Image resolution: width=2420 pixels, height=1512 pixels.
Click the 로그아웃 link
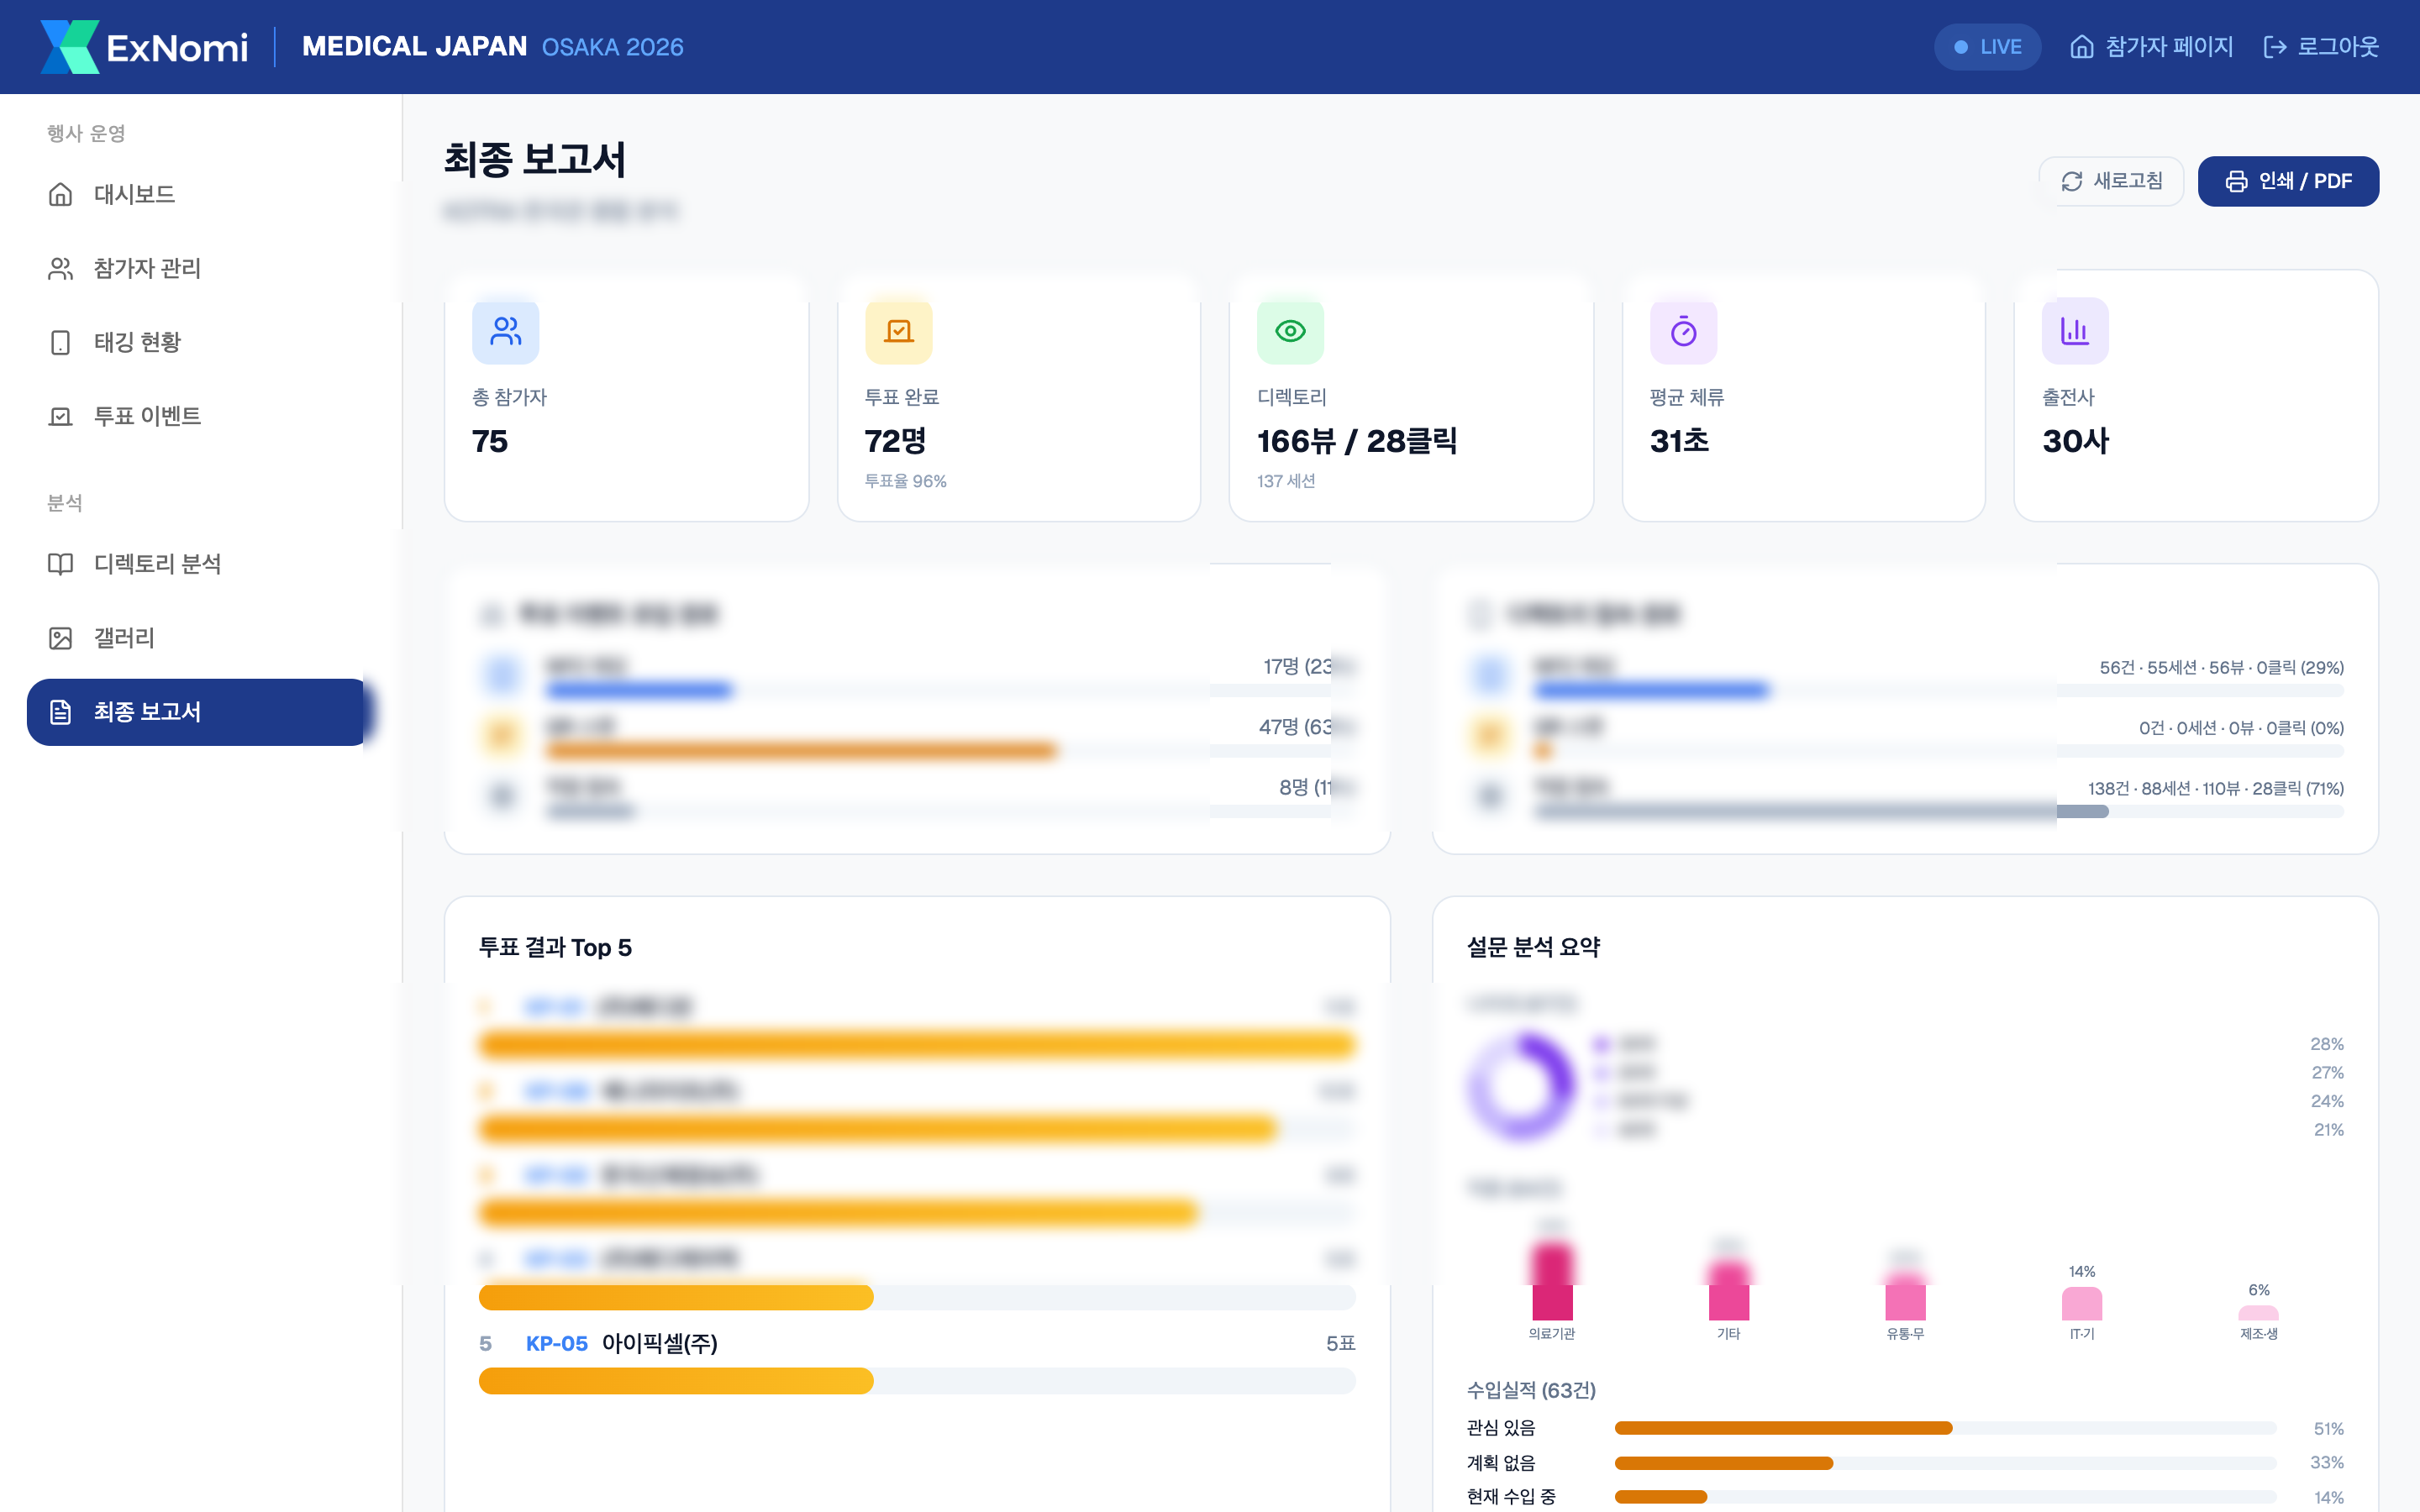point(2321,47)
